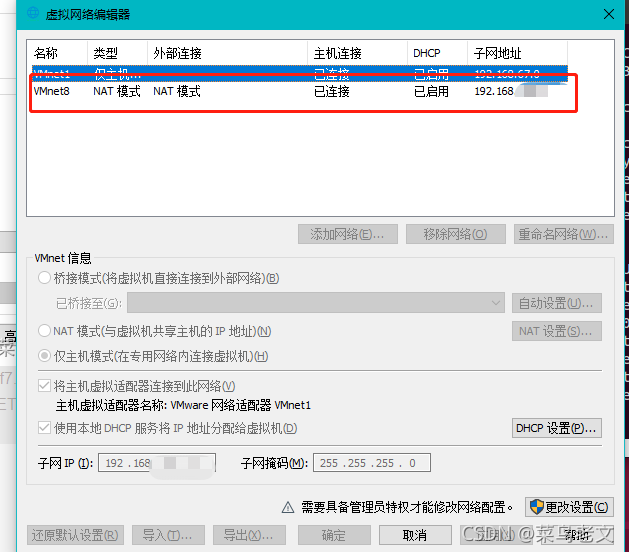
Task: Click the 取消 button
Action: coord(415,535)
